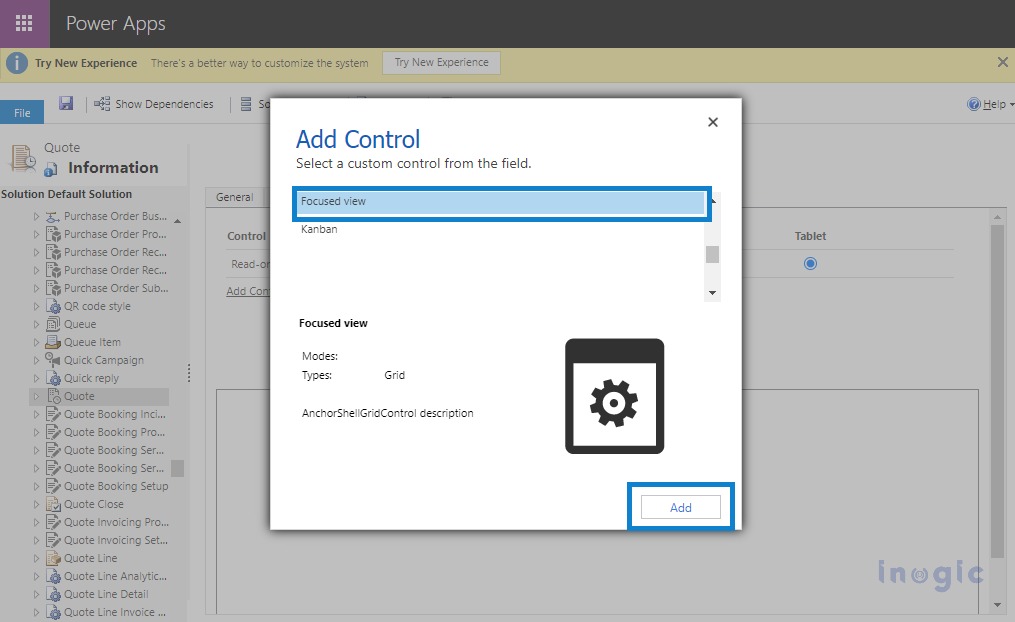Click the Add Control link behind dialog

pos(248,291)
